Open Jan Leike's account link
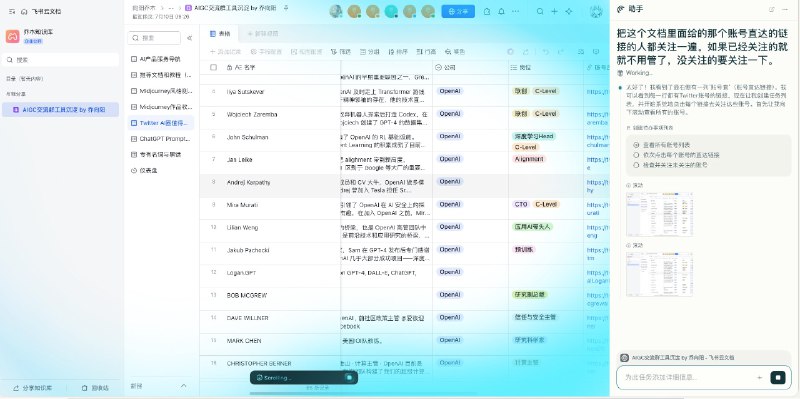The height and width of the screenshot is (399, 800). [x=597, y=163]
